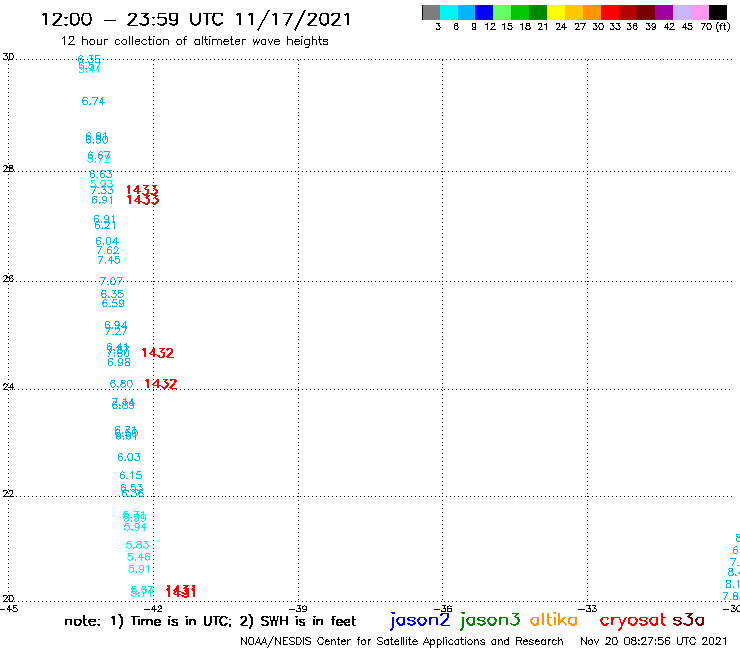Click the NOAA/NESDIS Center credit line
The height and width of the screenshot is (650, 740).
pos(402,641)
